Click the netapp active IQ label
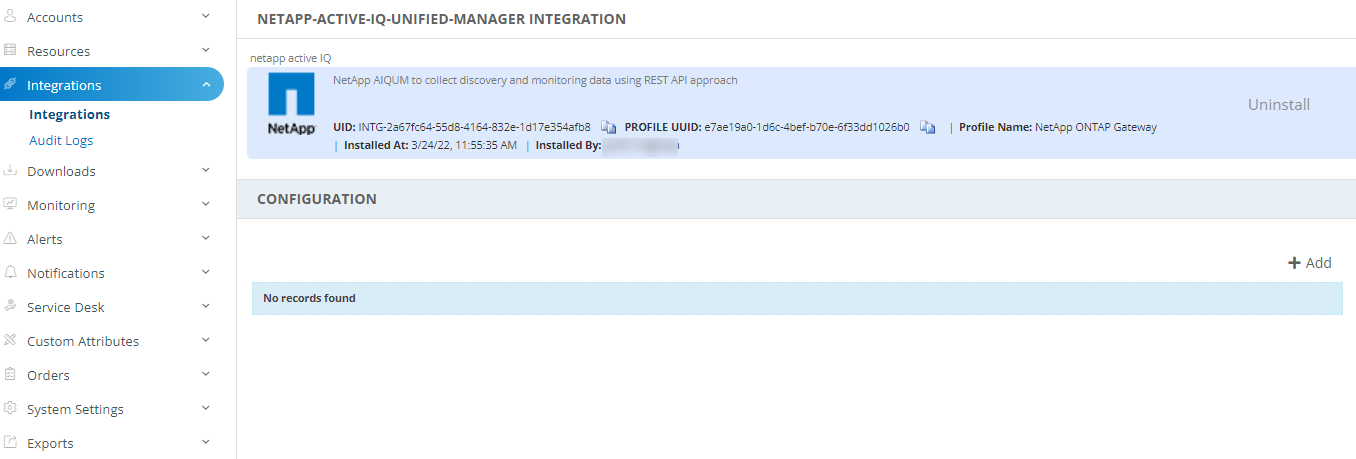Viewport: 1356px width, 459px height. [x=290, y=58]
